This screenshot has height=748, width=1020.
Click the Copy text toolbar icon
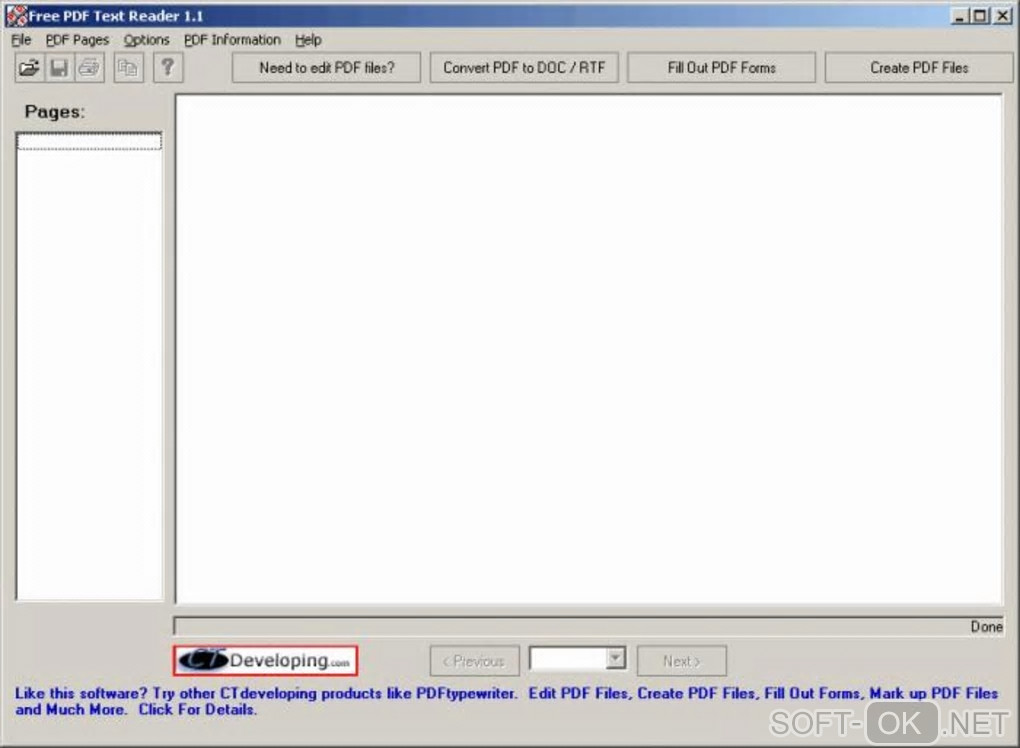(128, 68)
